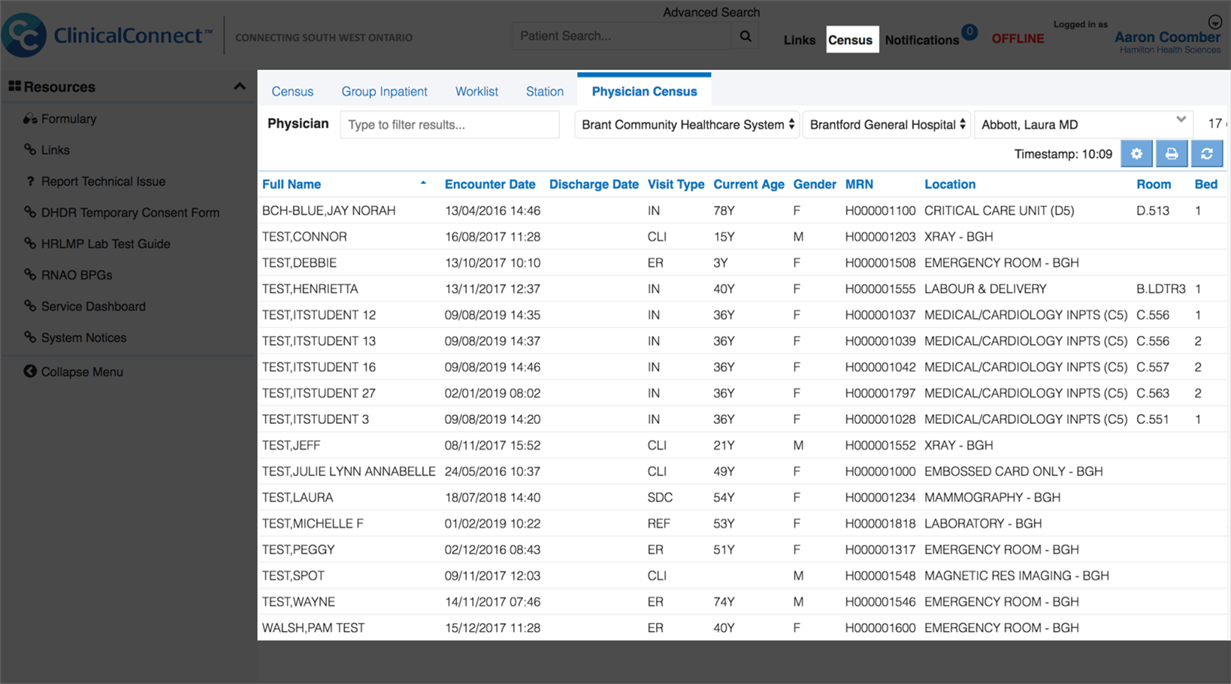Select patient WALSH,PAM TEST
This screenshot has height=684, width=1231.
pos(313,628)
